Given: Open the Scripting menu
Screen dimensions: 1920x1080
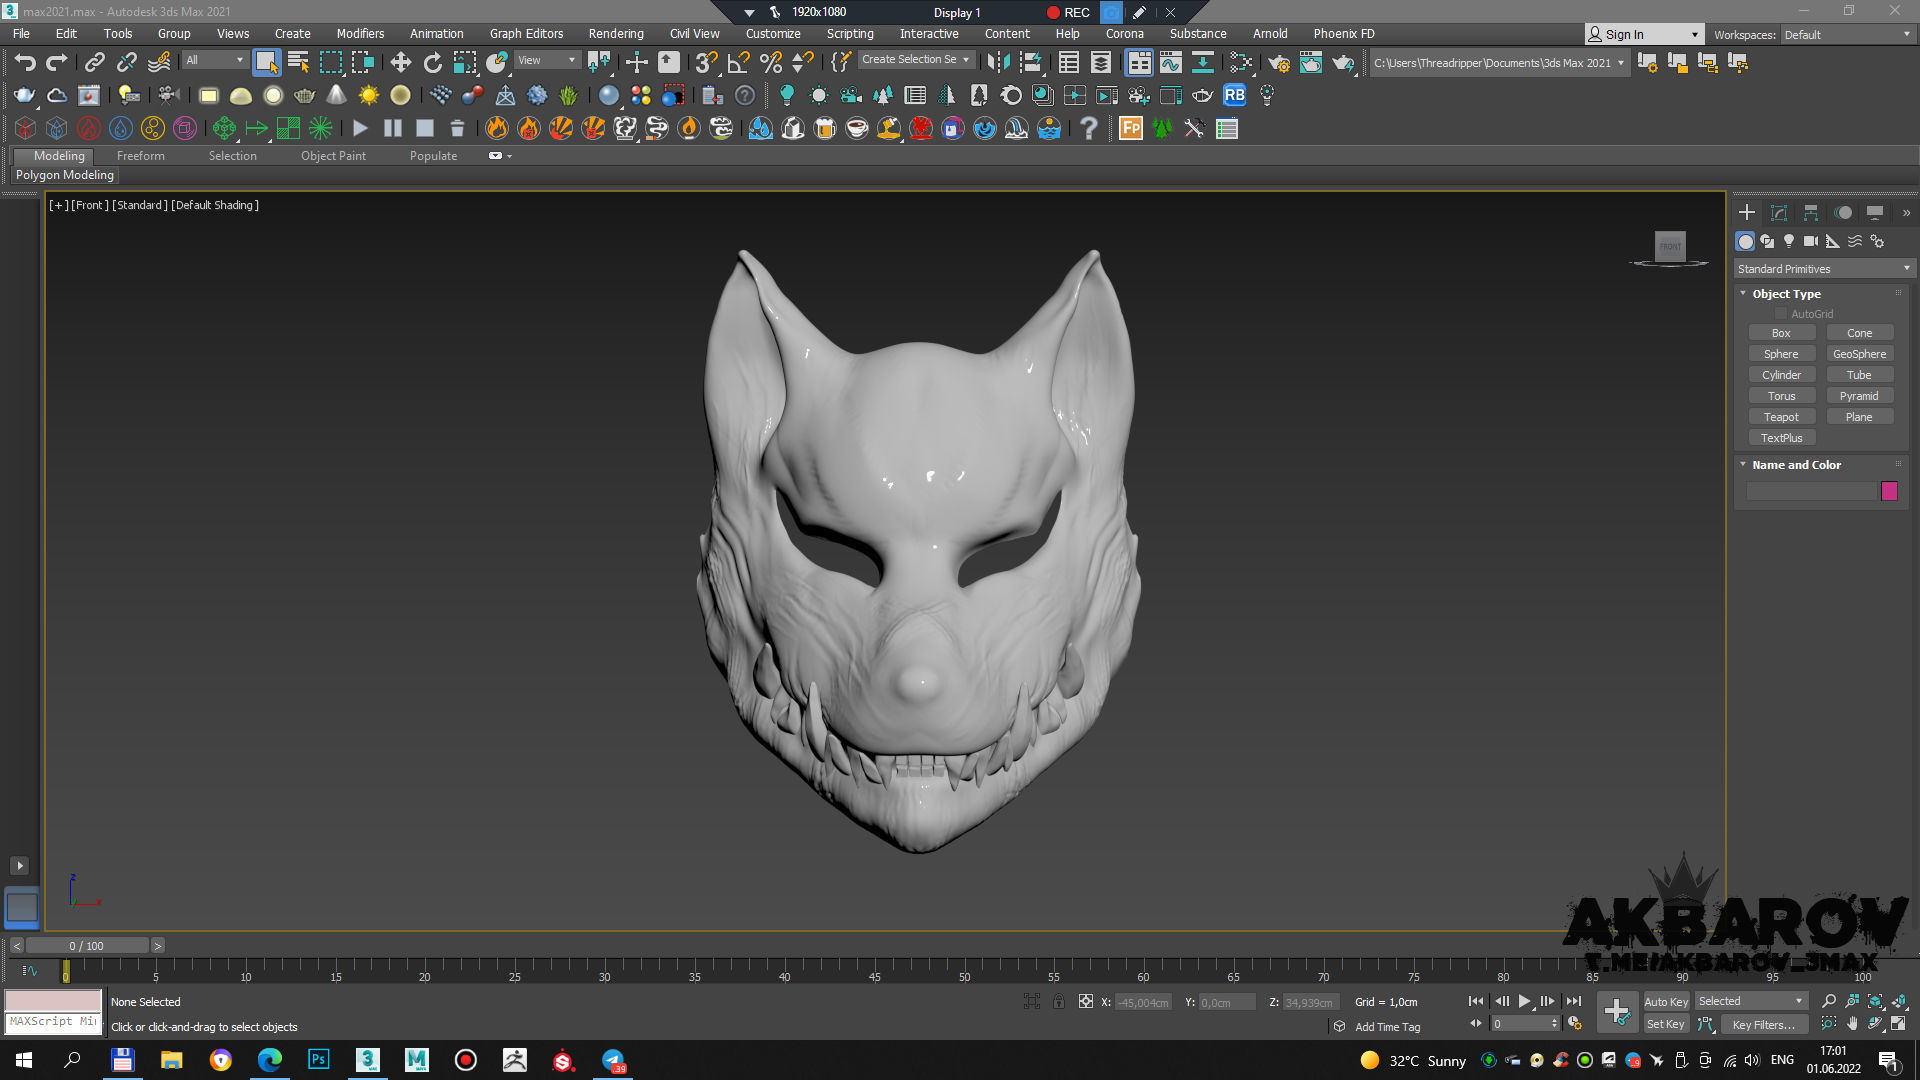Looking at the screenshot, I should (x=850, y=34).
